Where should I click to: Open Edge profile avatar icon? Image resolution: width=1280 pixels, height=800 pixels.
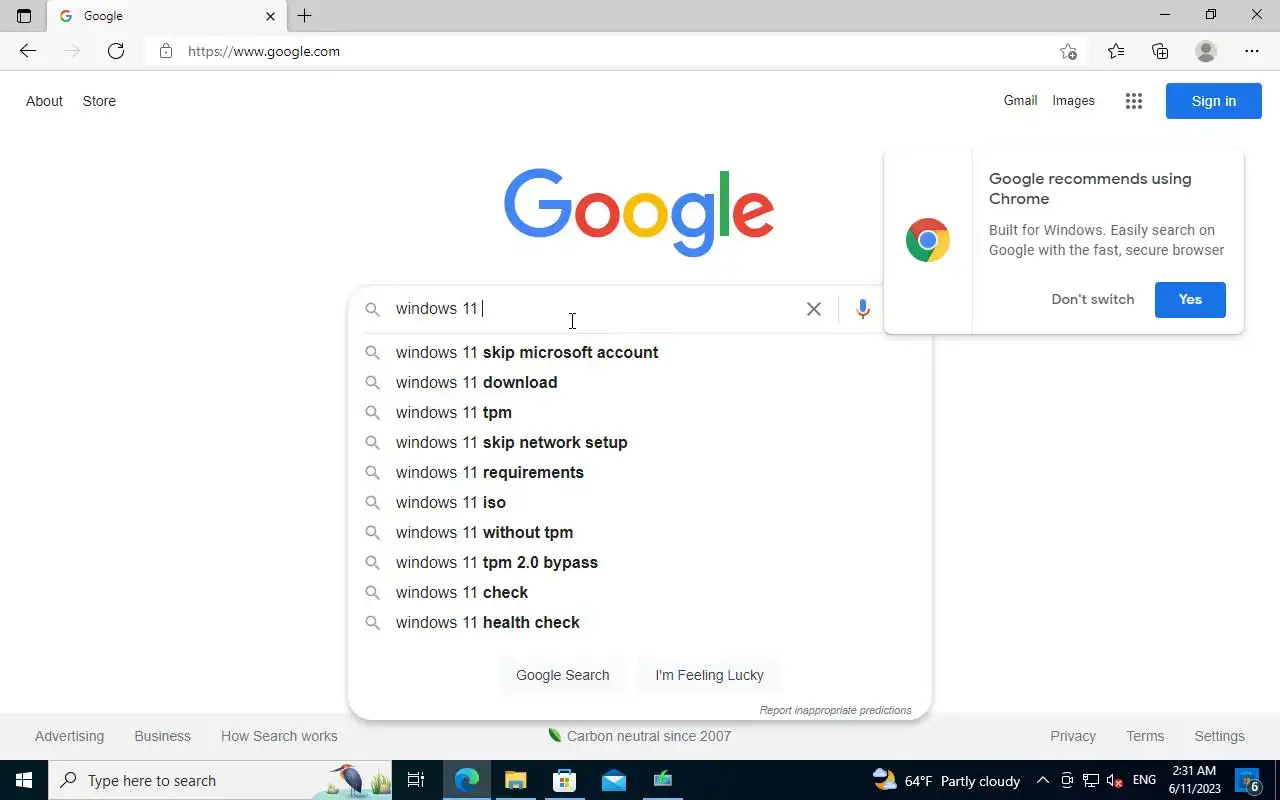click(1206, 51)
